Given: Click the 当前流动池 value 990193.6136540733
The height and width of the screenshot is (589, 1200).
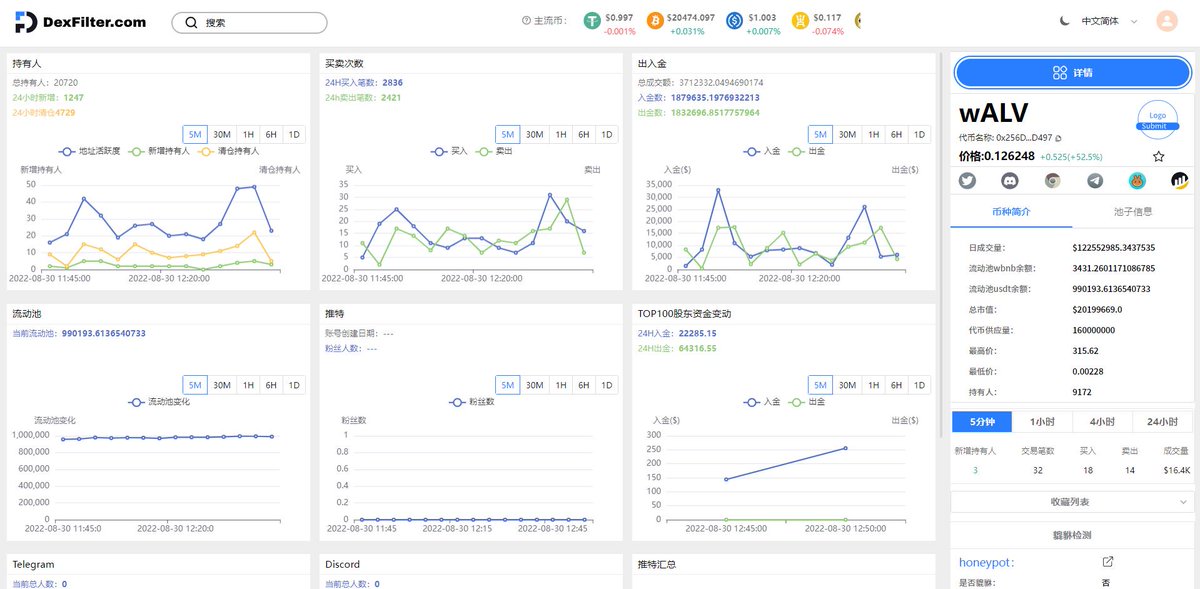Looking at the screenshot, I should point(103,333).
